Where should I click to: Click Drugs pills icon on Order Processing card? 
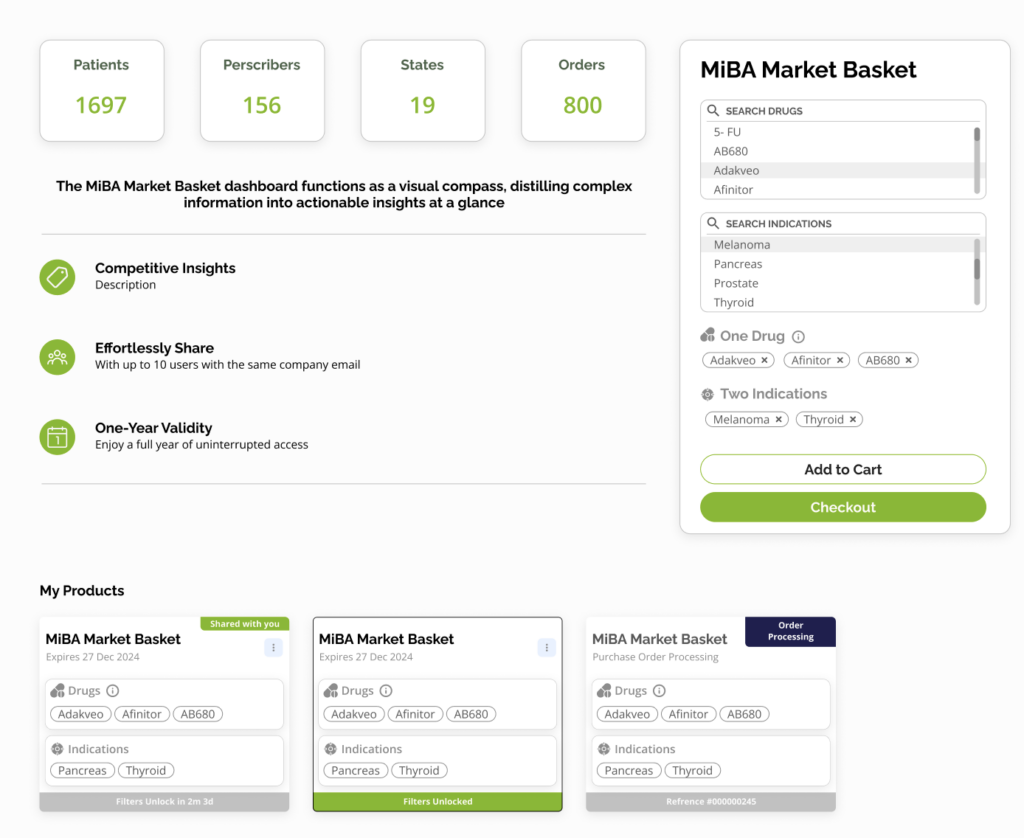pos(604,690)
